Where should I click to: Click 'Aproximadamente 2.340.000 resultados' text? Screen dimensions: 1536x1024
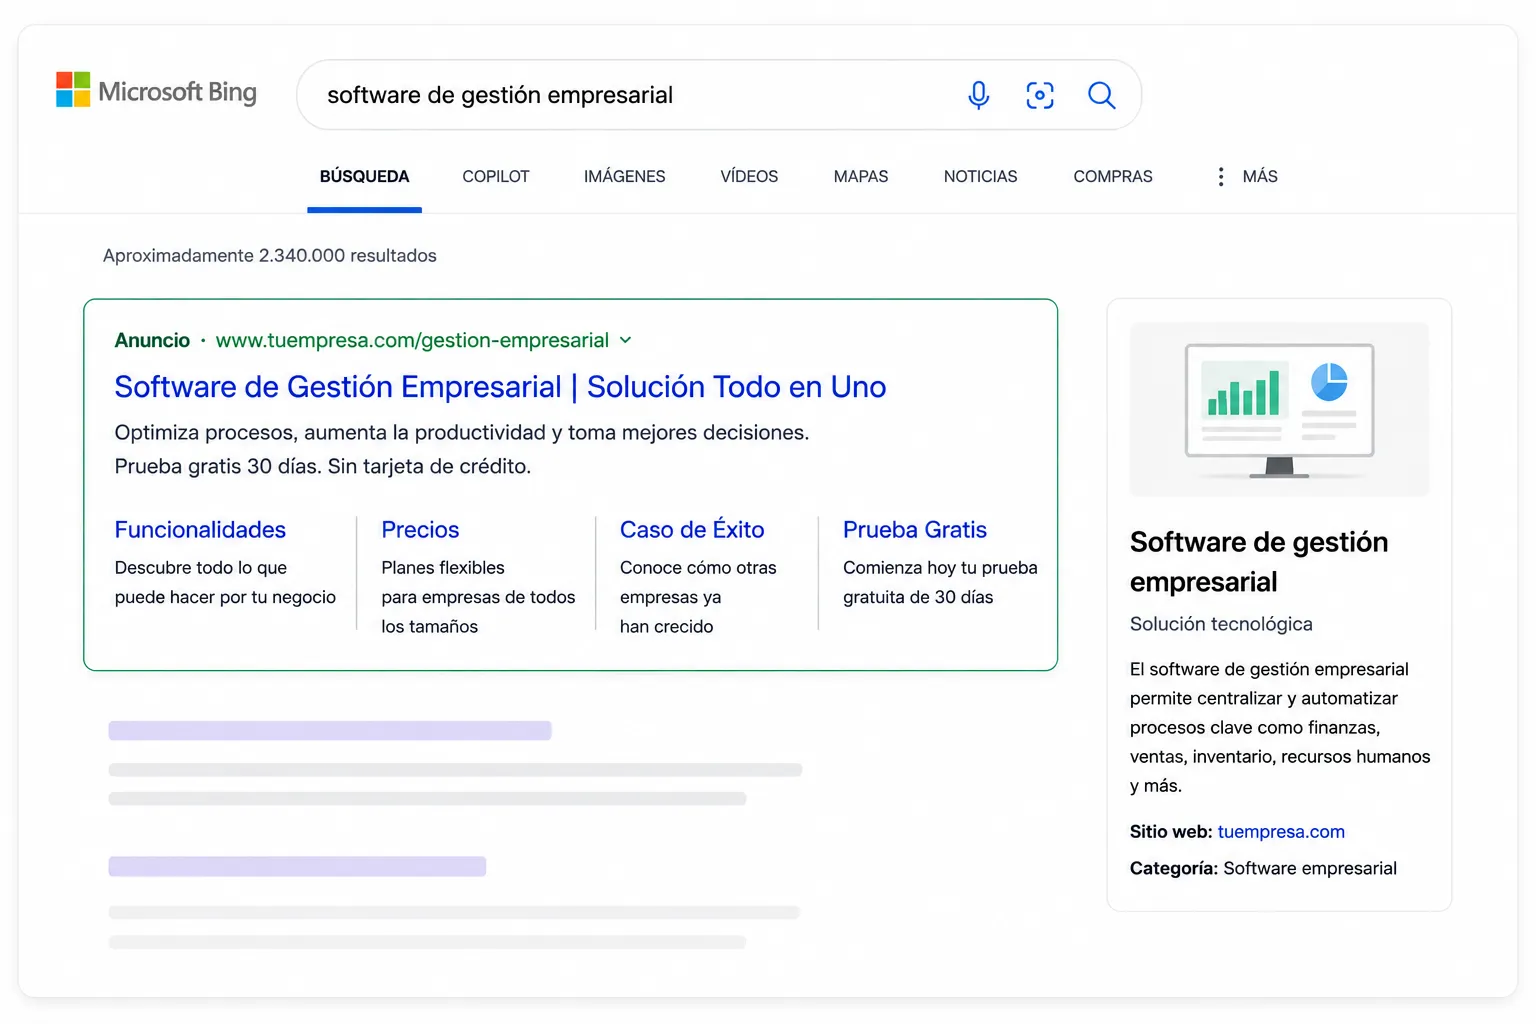click(270, 256)
